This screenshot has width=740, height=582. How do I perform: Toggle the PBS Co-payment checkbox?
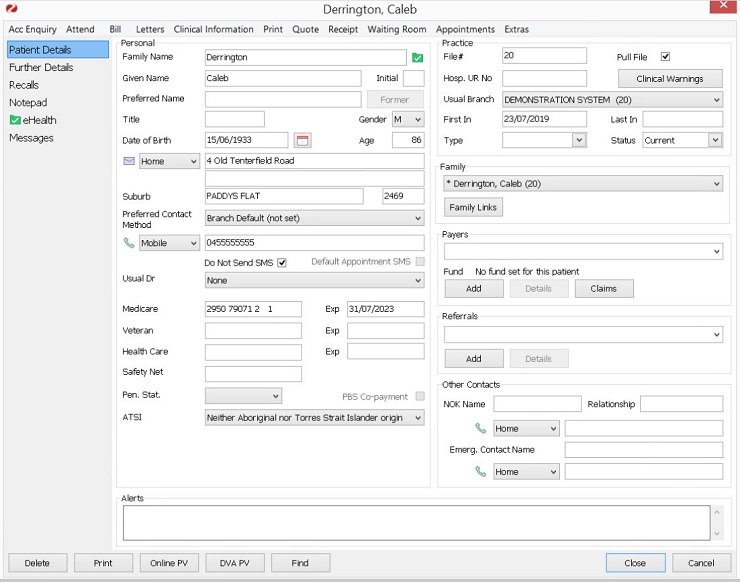tap(420, 396)
